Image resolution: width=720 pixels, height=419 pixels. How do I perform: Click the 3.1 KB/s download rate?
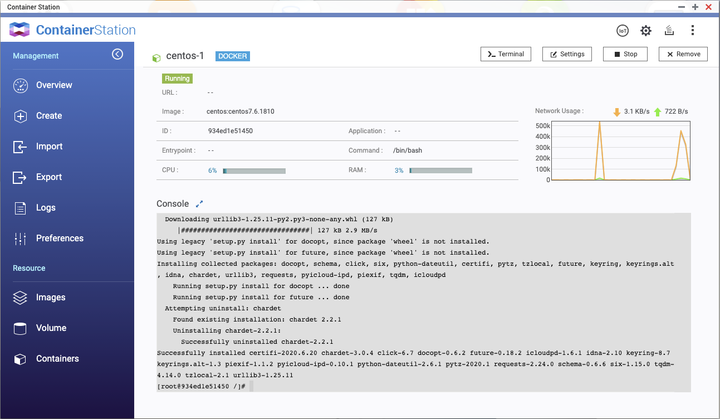point(636,111)
